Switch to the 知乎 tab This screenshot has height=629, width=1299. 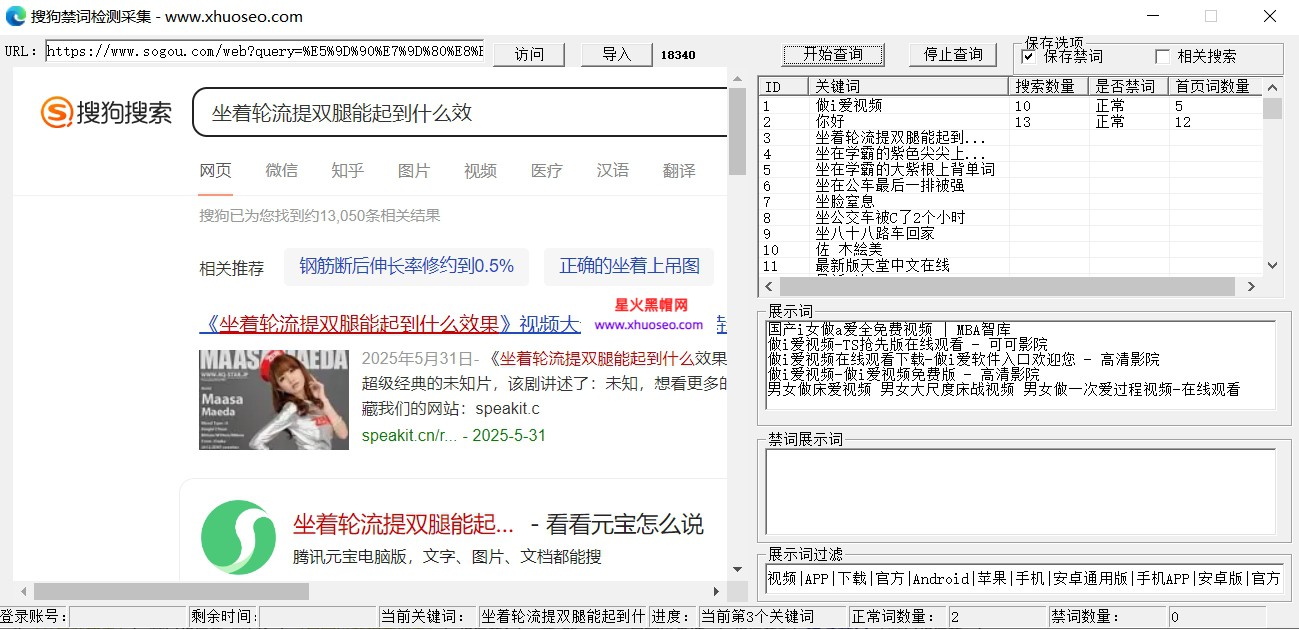click(x=347, y=170)
